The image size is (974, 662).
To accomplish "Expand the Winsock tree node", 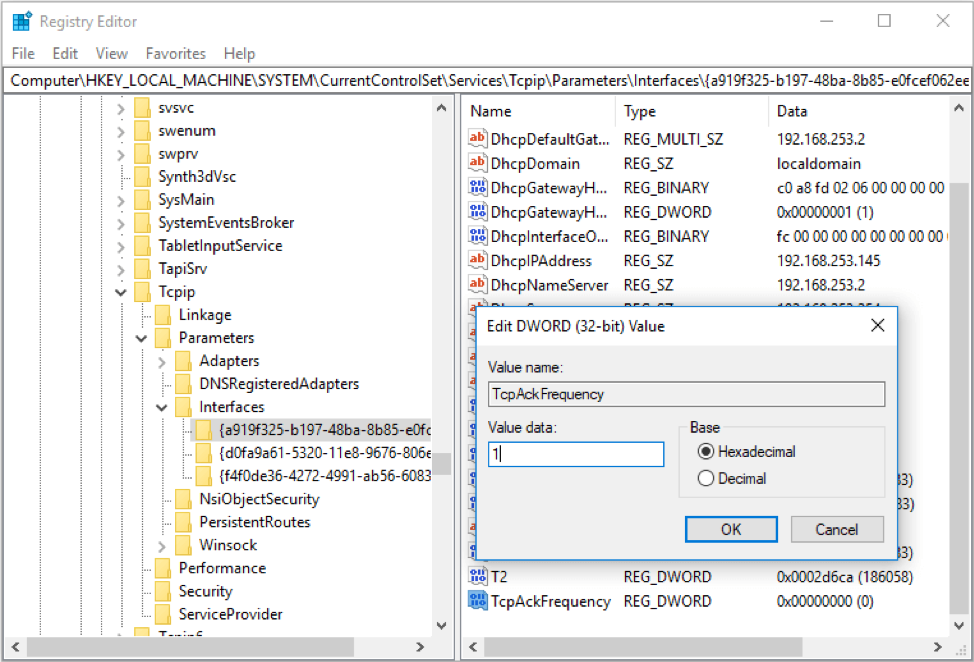I will pyautogui.click(x=162, y=546).
